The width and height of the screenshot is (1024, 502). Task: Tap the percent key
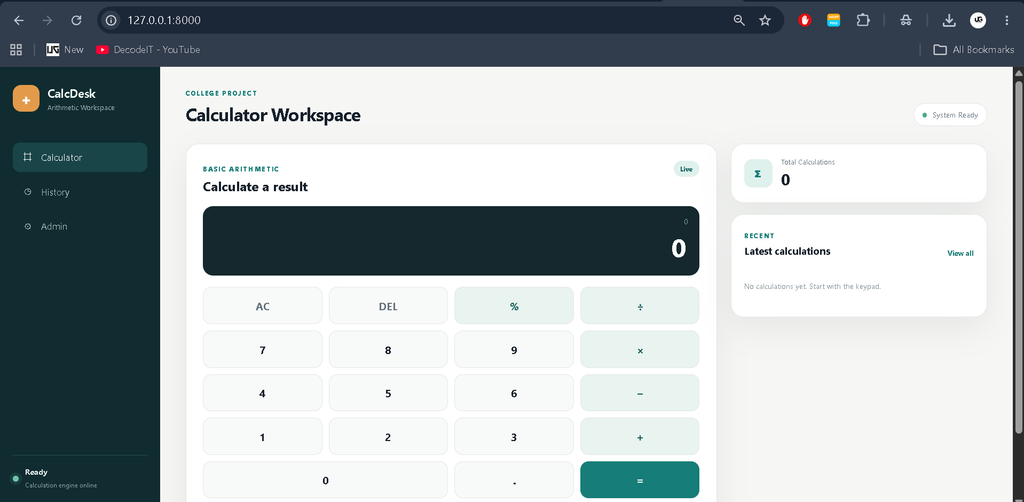[514, 306]
